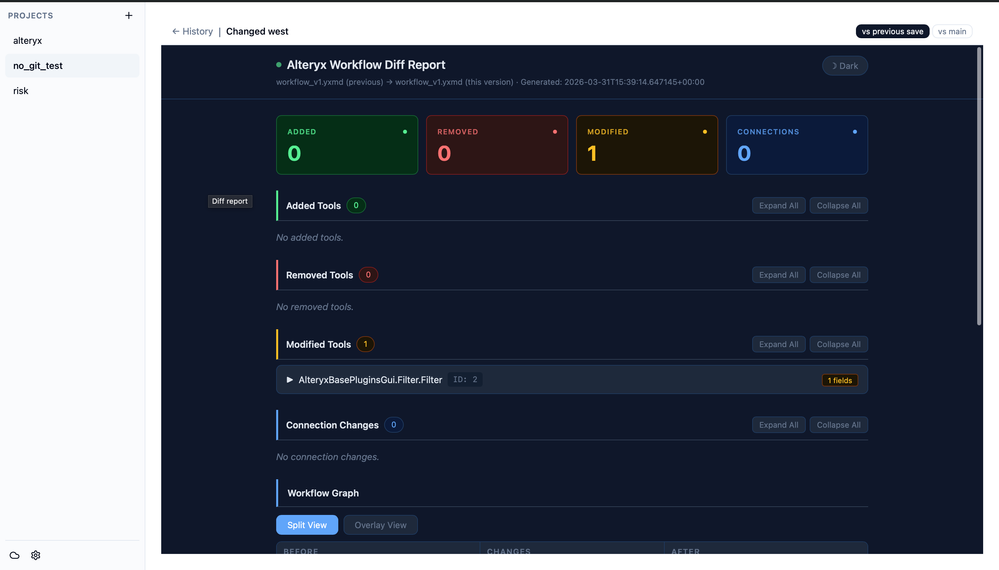Click the Connections summary card
The height and width of the screenshot is (570, 999).
point(797,145)
